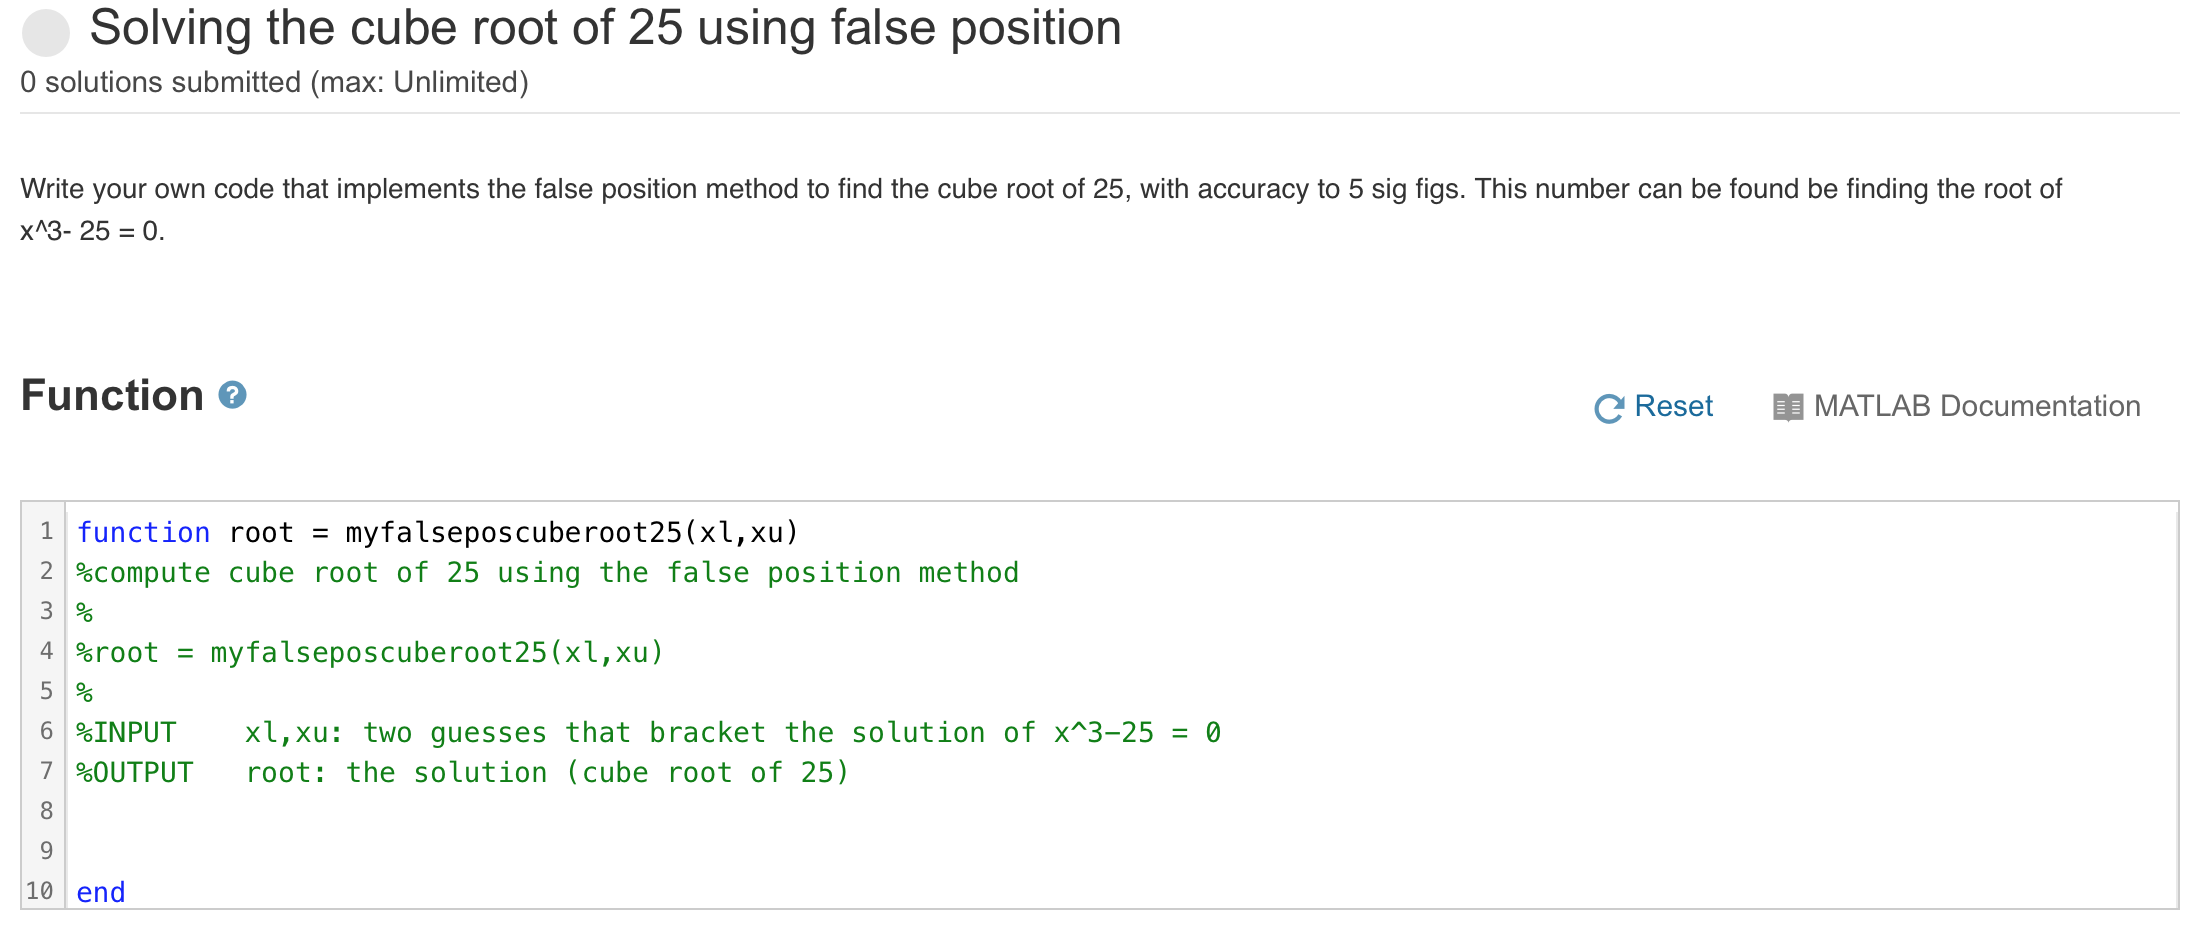Viewport: 2200px width, 932px height.
Task: Click the Function section heading
Action: pyautogui.click(x=112, y=396)
